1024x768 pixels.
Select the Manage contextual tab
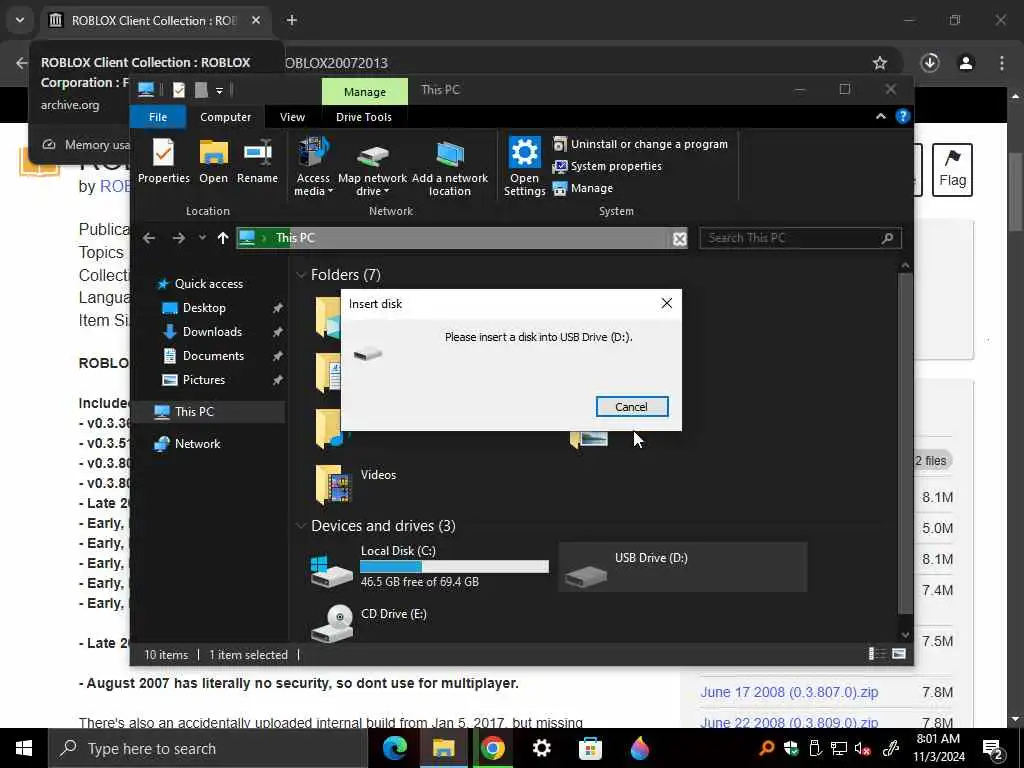tap(364, 92)
